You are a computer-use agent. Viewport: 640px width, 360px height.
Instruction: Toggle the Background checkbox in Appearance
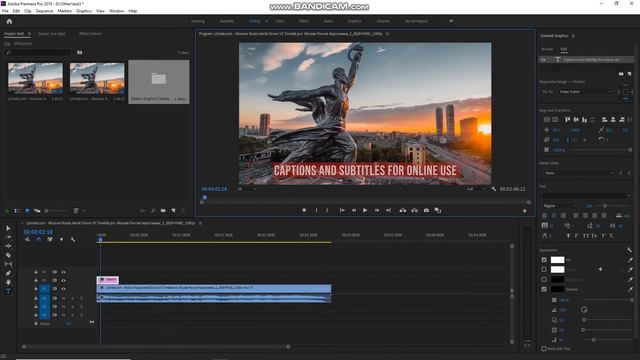click(x=544, y=280)
